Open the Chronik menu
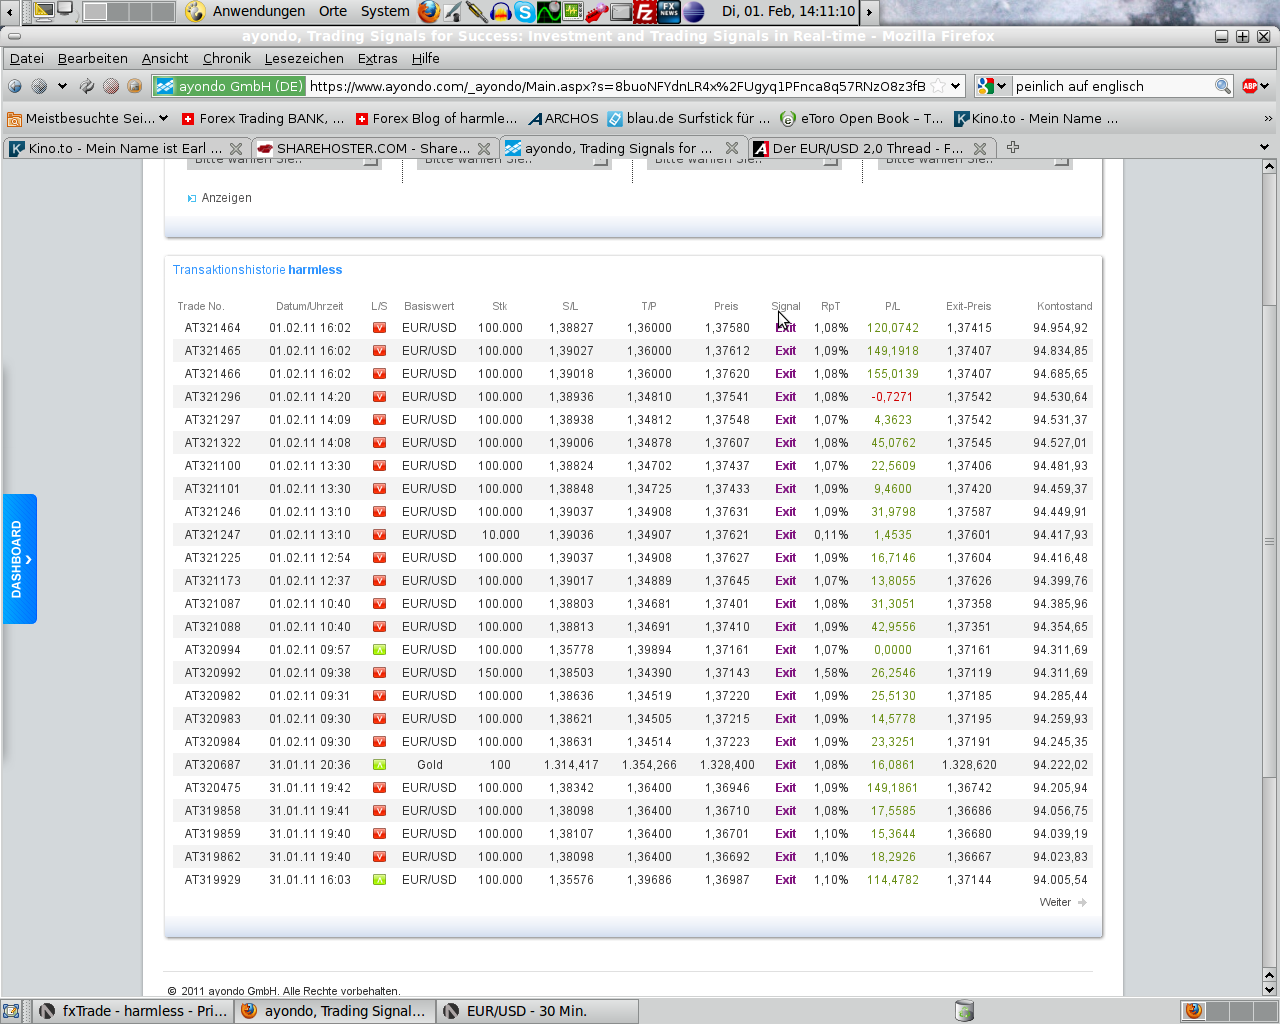 coord(227,59)
